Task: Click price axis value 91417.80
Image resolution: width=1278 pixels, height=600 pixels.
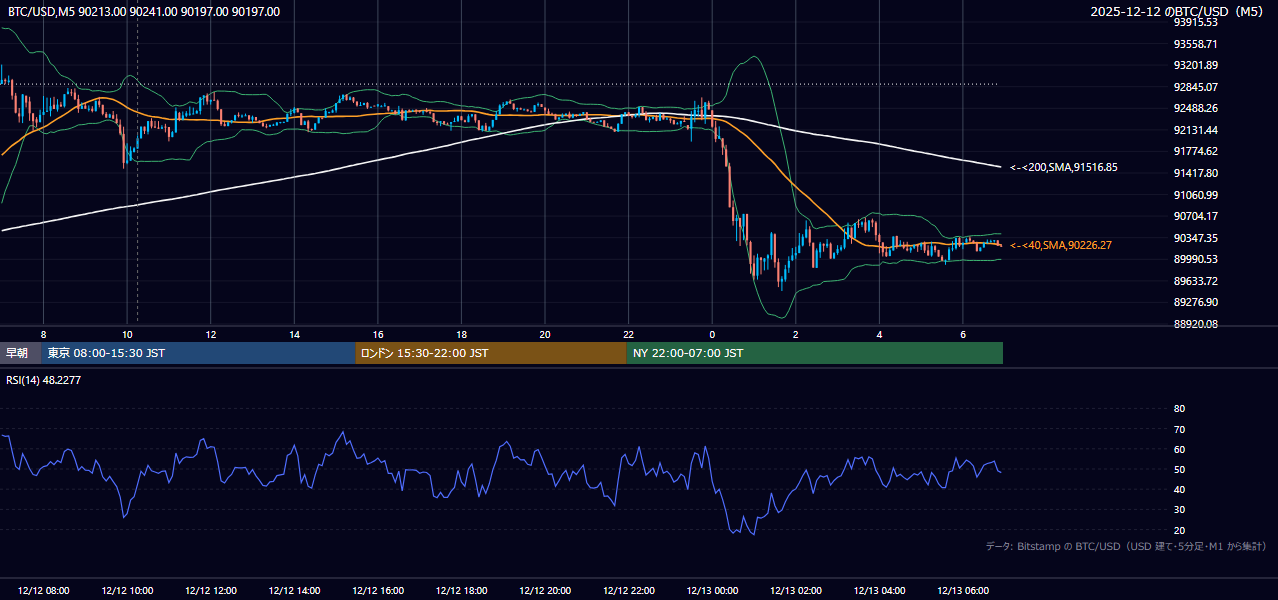Action: point(1197,173)
